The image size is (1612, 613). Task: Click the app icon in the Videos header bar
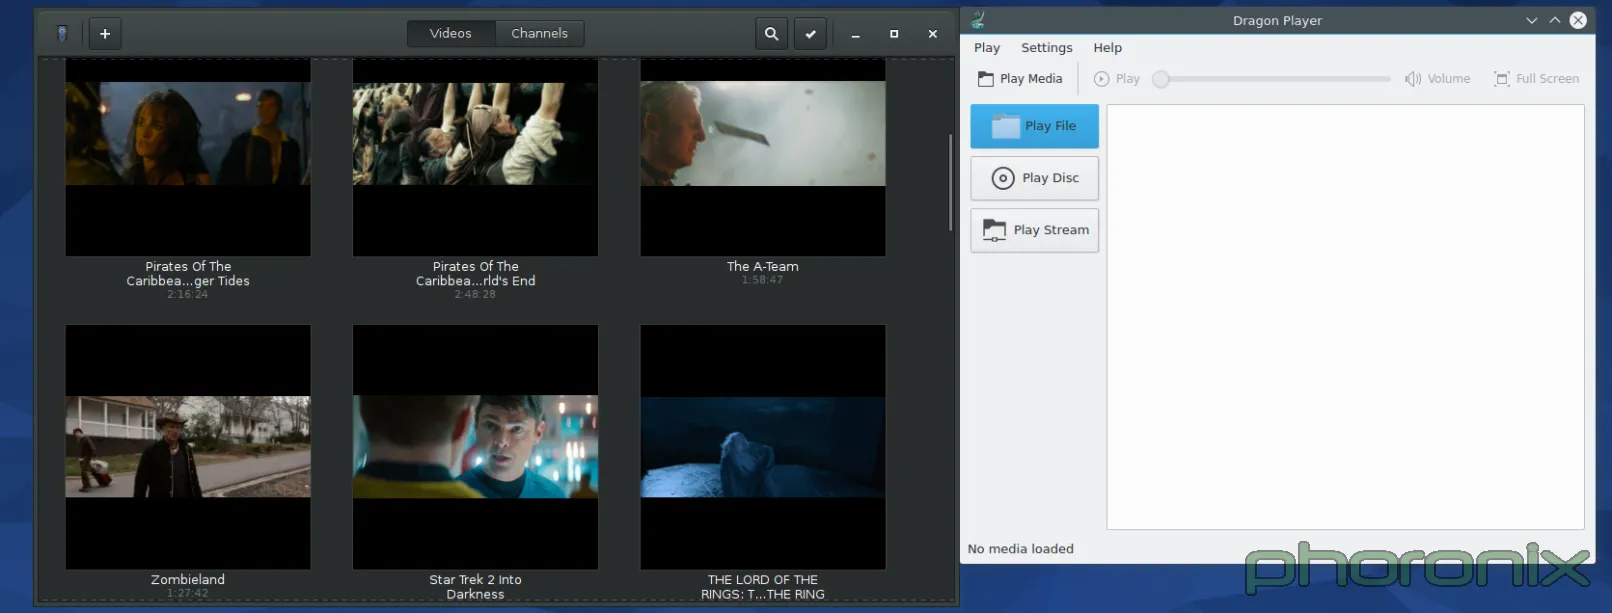(62, 34)
